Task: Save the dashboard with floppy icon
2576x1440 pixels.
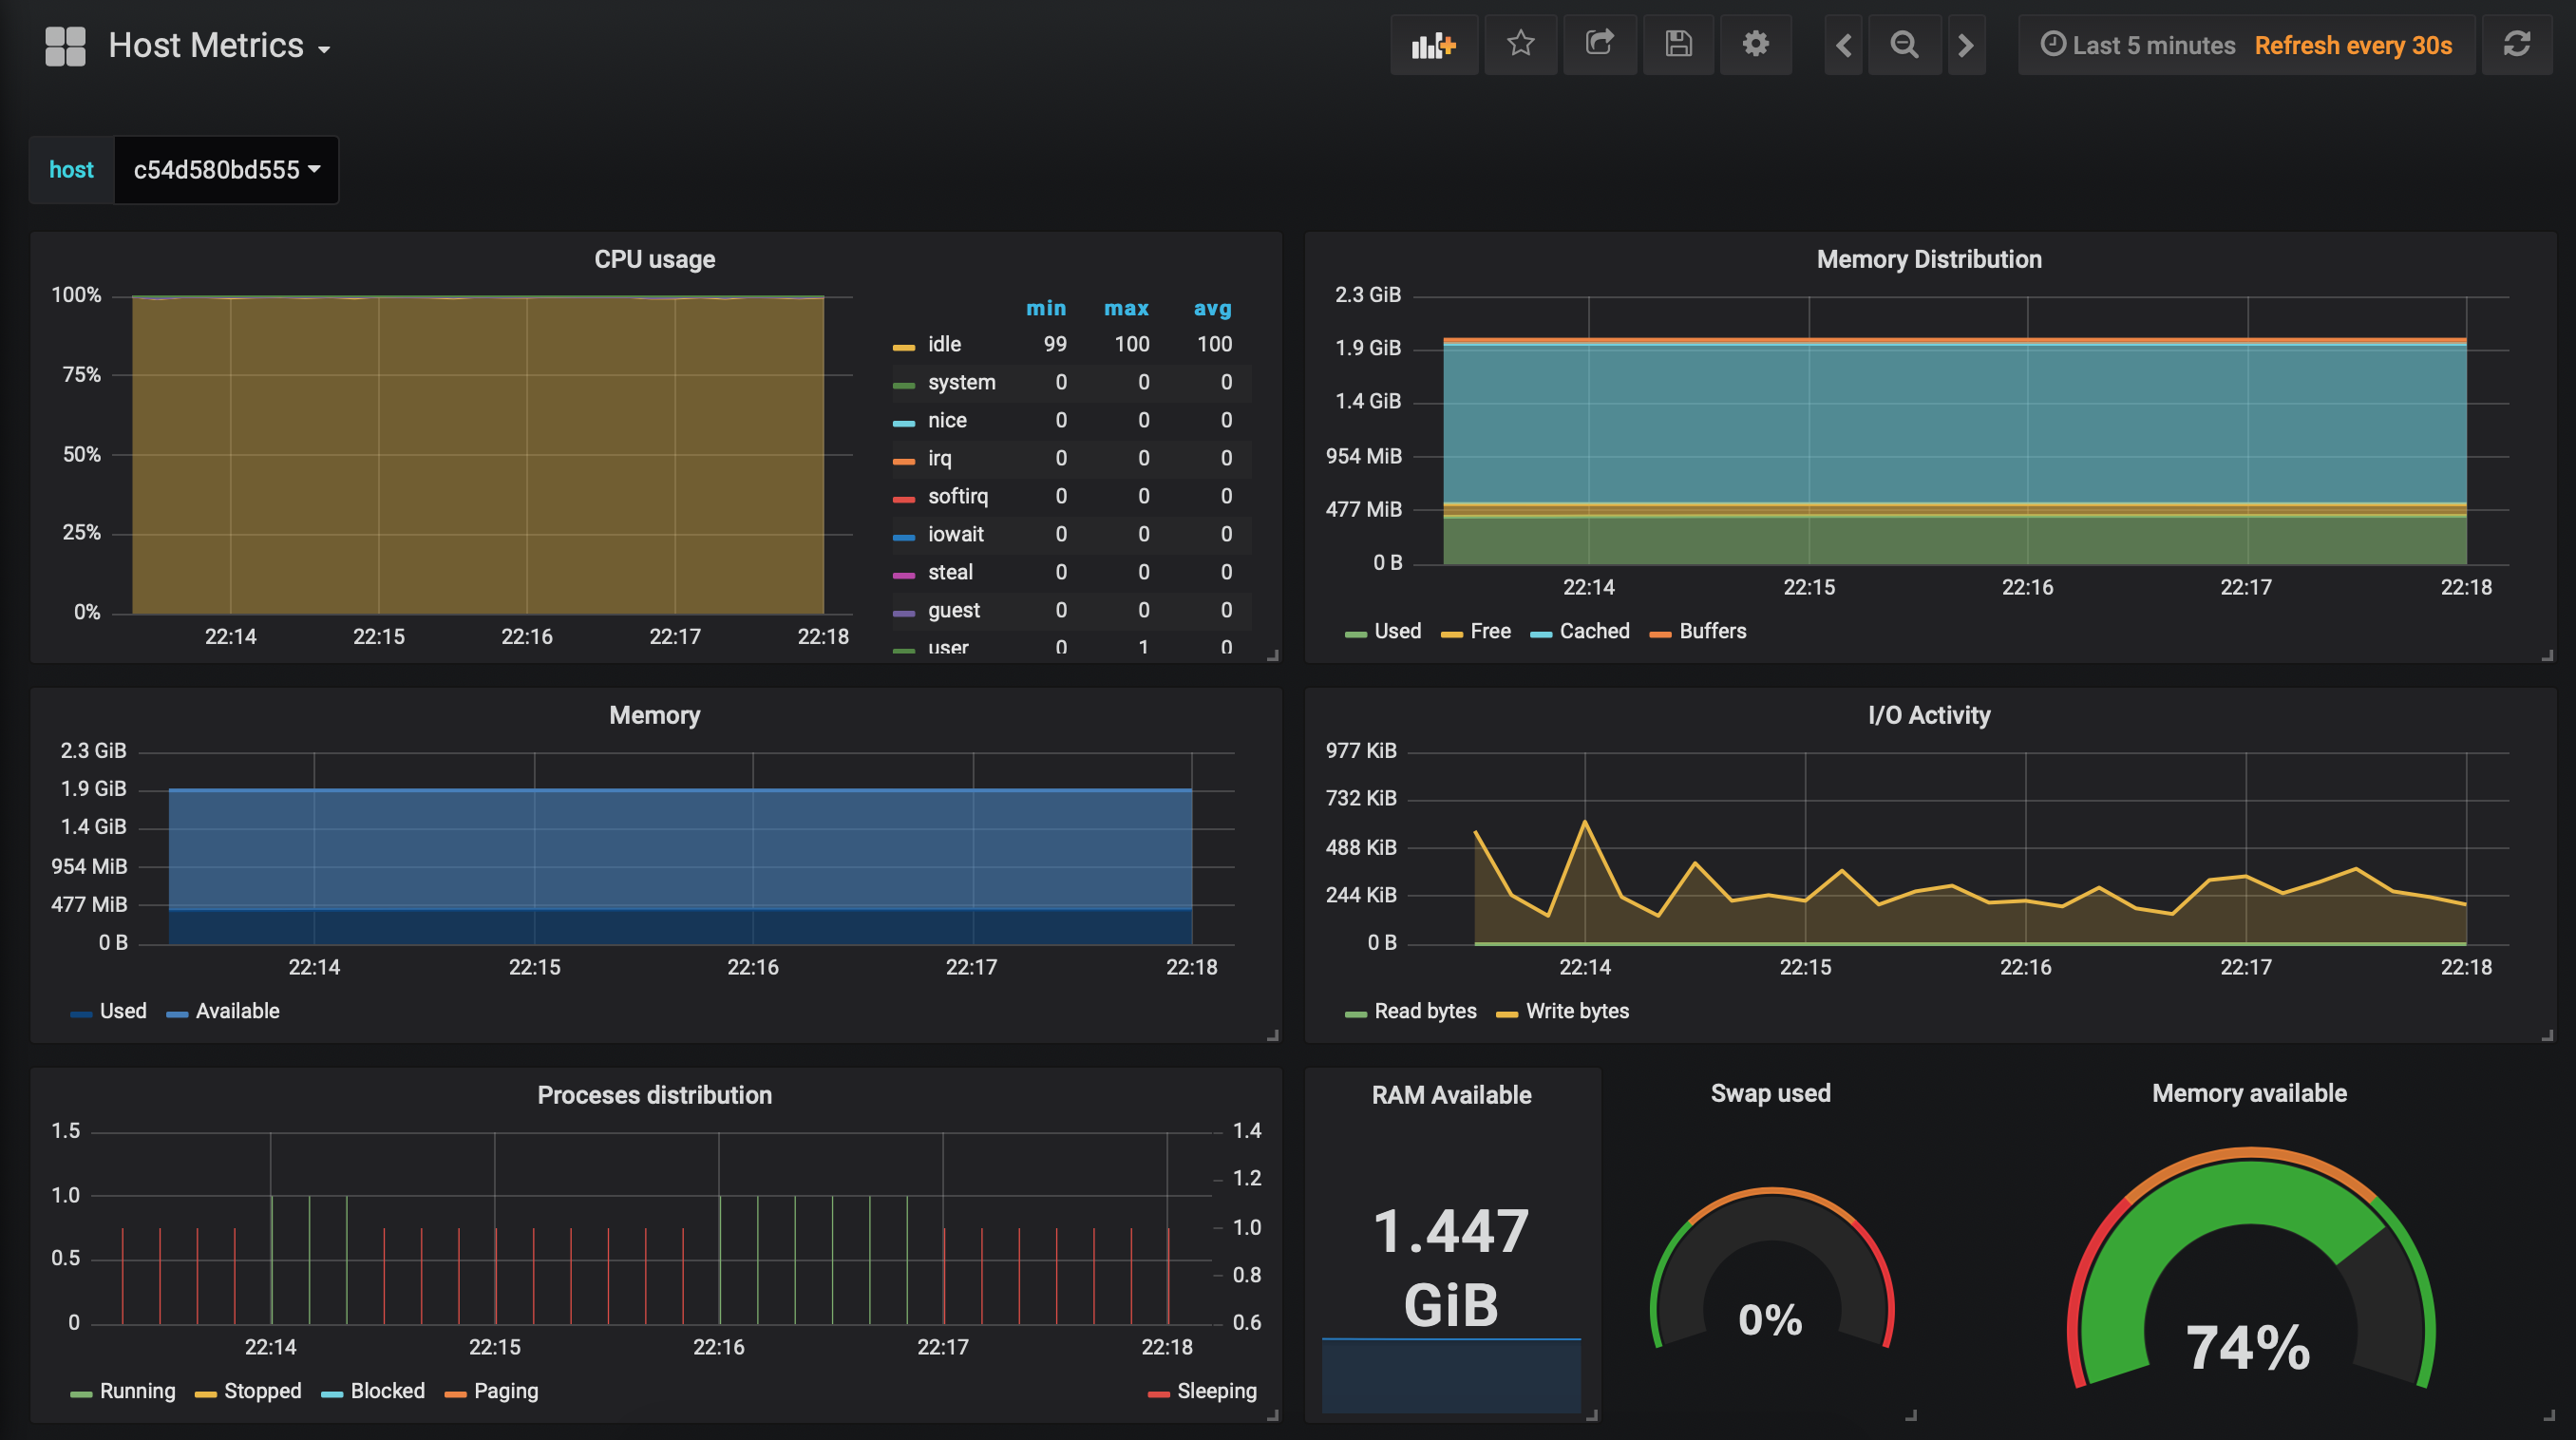Action: click(x=1678, y=45)
